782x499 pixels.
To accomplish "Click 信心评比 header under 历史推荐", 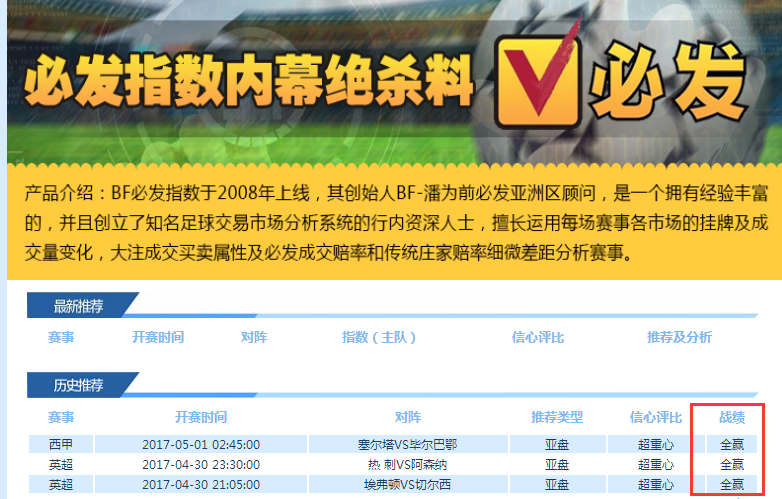I will [656, 417].
